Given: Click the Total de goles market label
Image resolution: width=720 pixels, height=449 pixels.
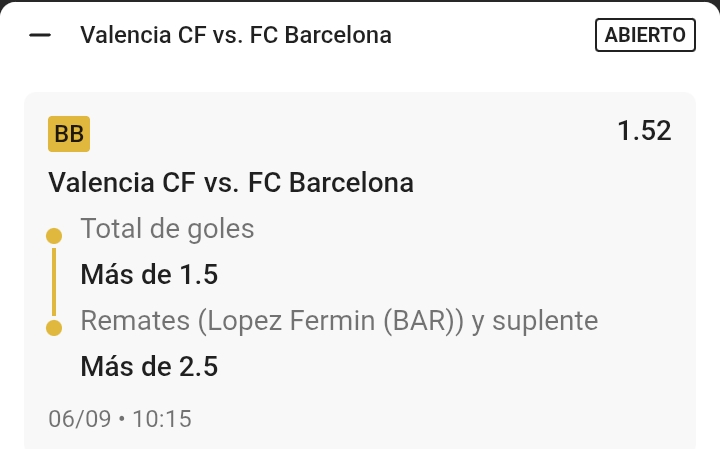Looking at the screenshot, I should point(167,229).
